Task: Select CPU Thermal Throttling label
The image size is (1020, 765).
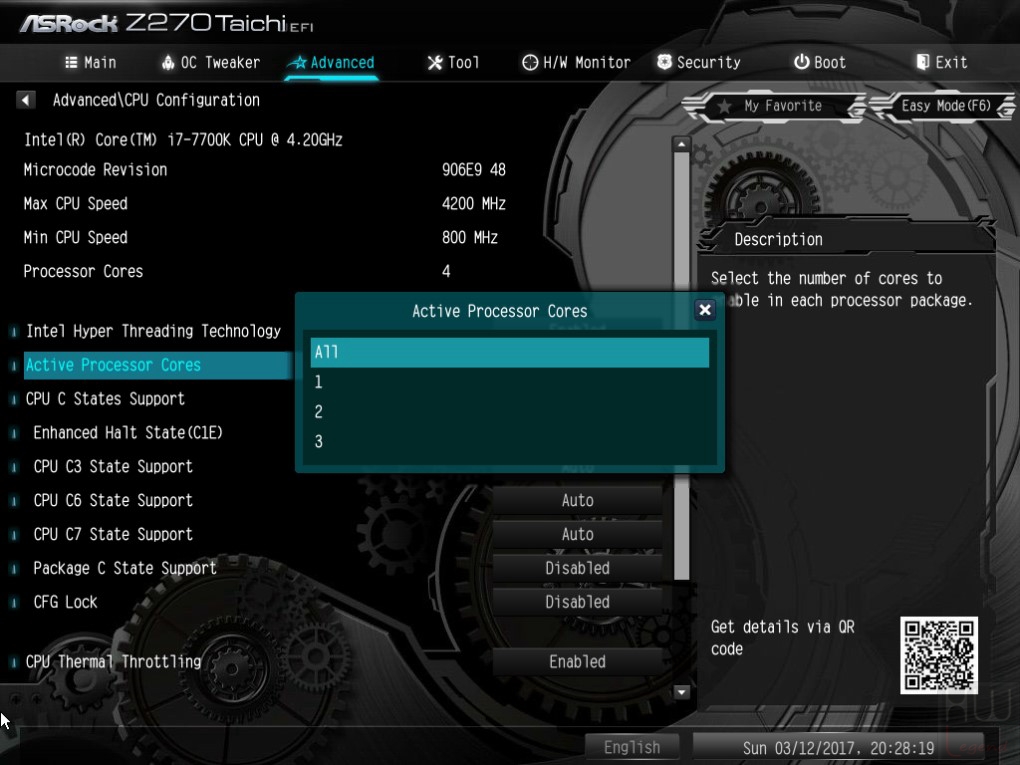Action: pyautogui.click(x=113, y=662)
